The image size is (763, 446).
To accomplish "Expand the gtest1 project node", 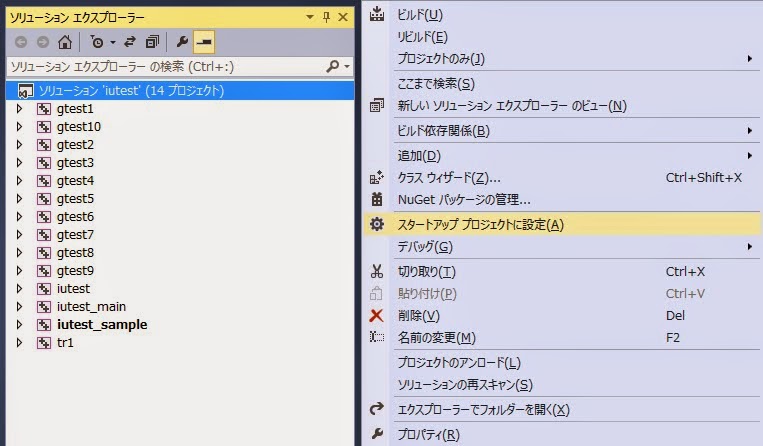I will pyautogui.click(x=19, y=108).
